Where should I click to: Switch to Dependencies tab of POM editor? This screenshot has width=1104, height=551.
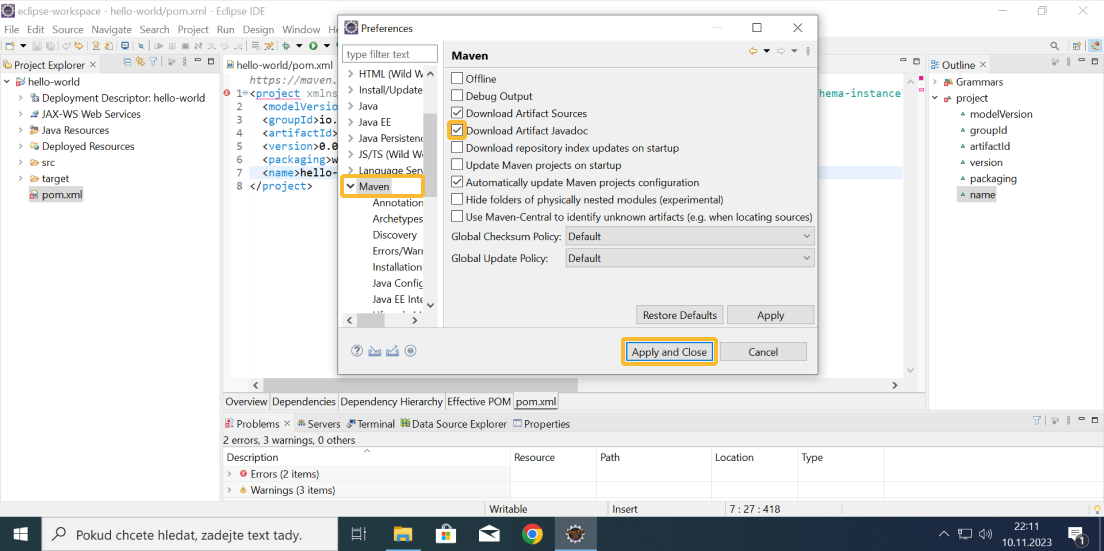click(303, 402)
